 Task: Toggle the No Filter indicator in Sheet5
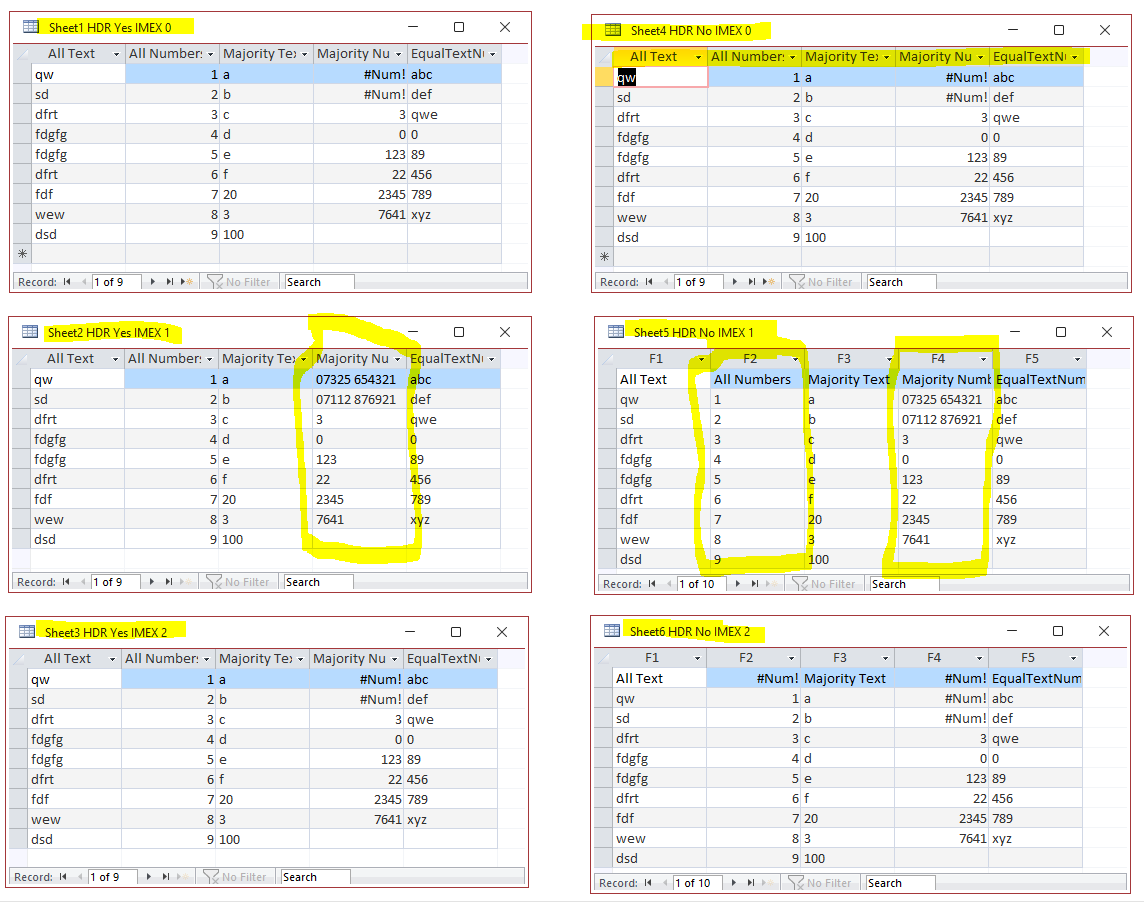(824, 584)
